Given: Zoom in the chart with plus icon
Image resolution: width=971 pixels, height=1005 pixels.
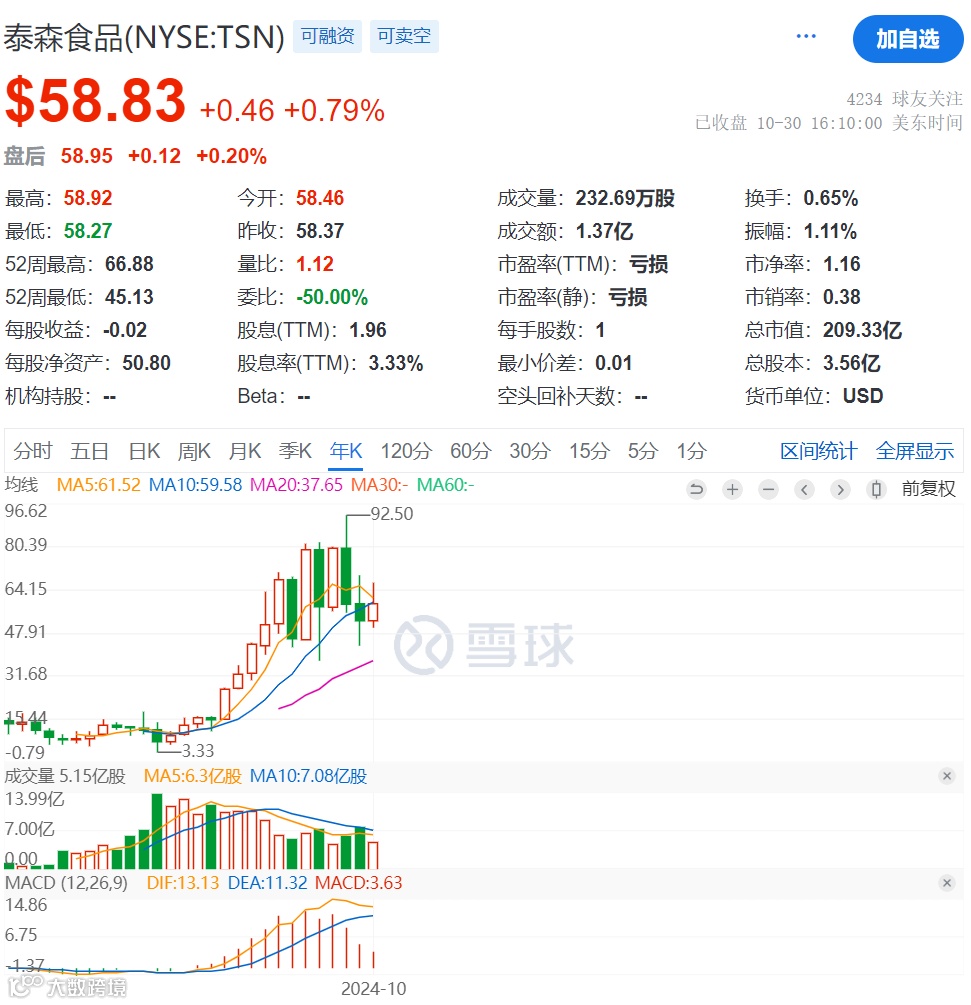Looking at the screenshot, I should pos(732,490).
